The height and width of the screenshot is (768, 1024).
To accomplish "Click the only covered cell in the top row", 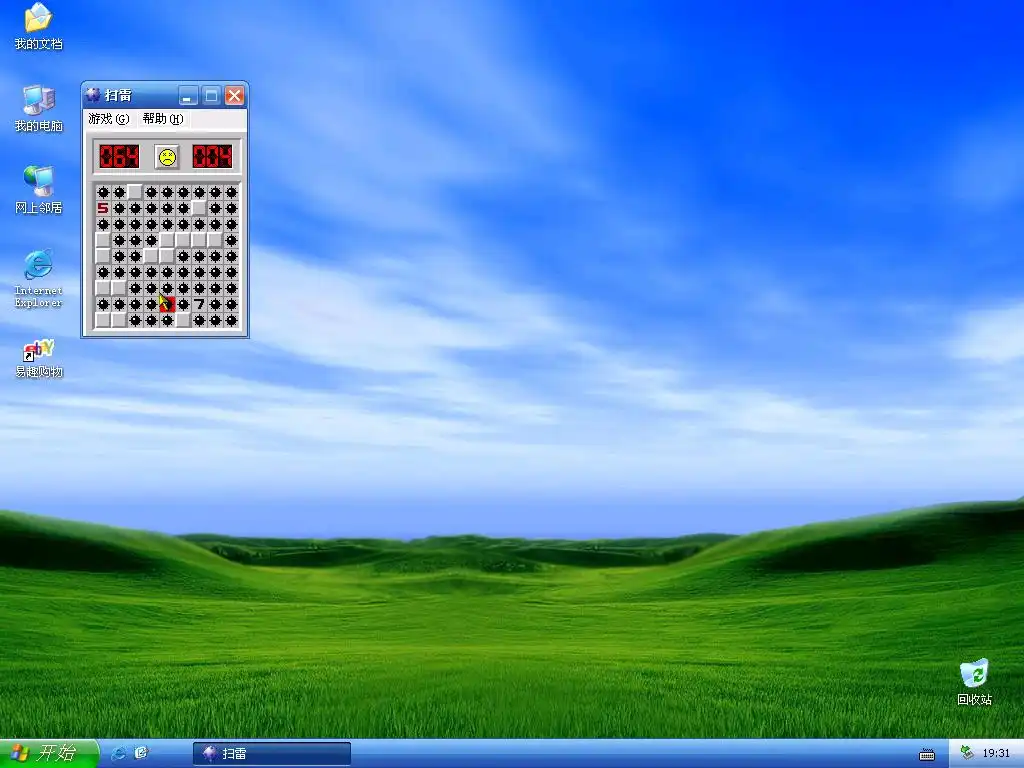I will (x=135, y=192).
